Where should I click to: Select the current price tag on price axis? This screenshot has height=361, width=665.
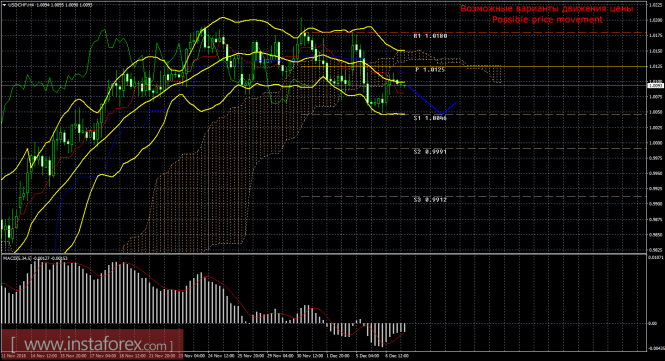pos(655,86)
